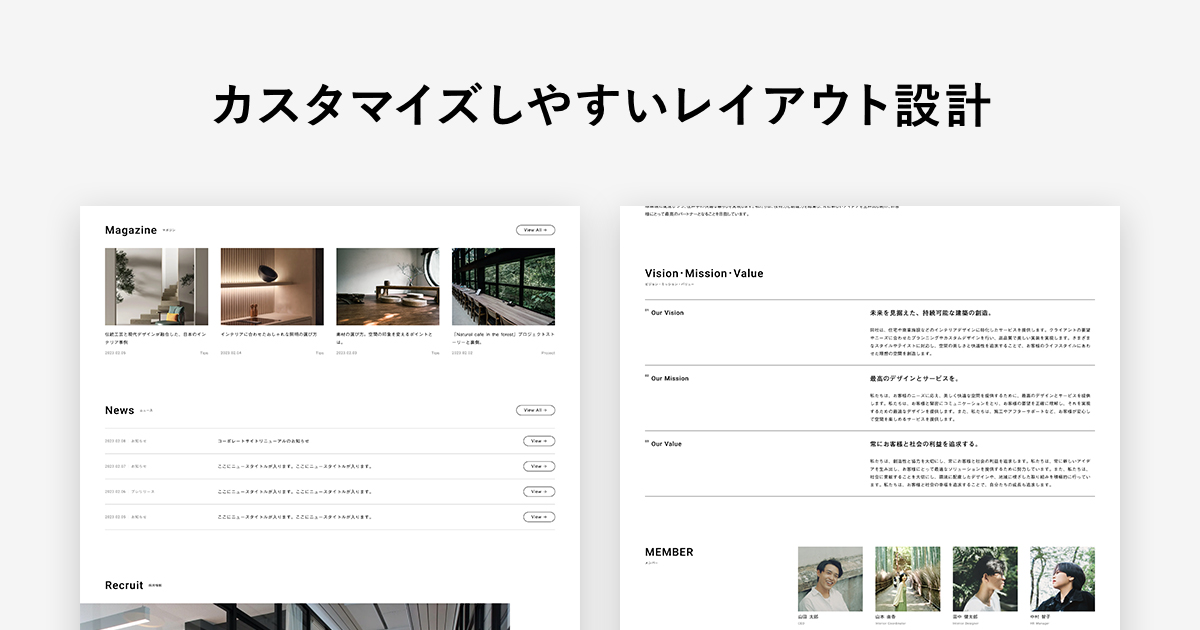Select the MEMBER section heading
Viewport: 1200px width, 630px height.
tap(669, 552)
